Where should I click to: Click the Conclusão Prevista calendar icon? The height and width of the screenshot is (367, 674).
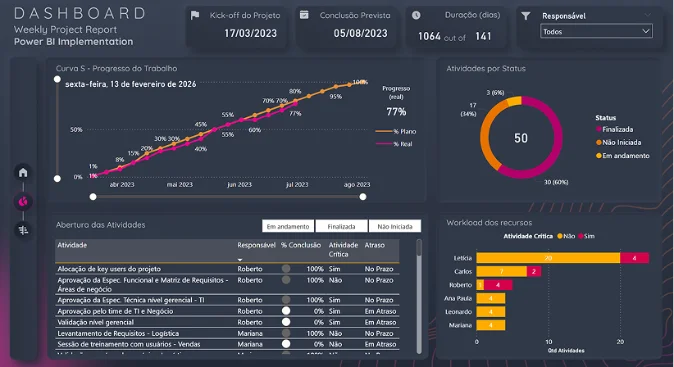304,15
